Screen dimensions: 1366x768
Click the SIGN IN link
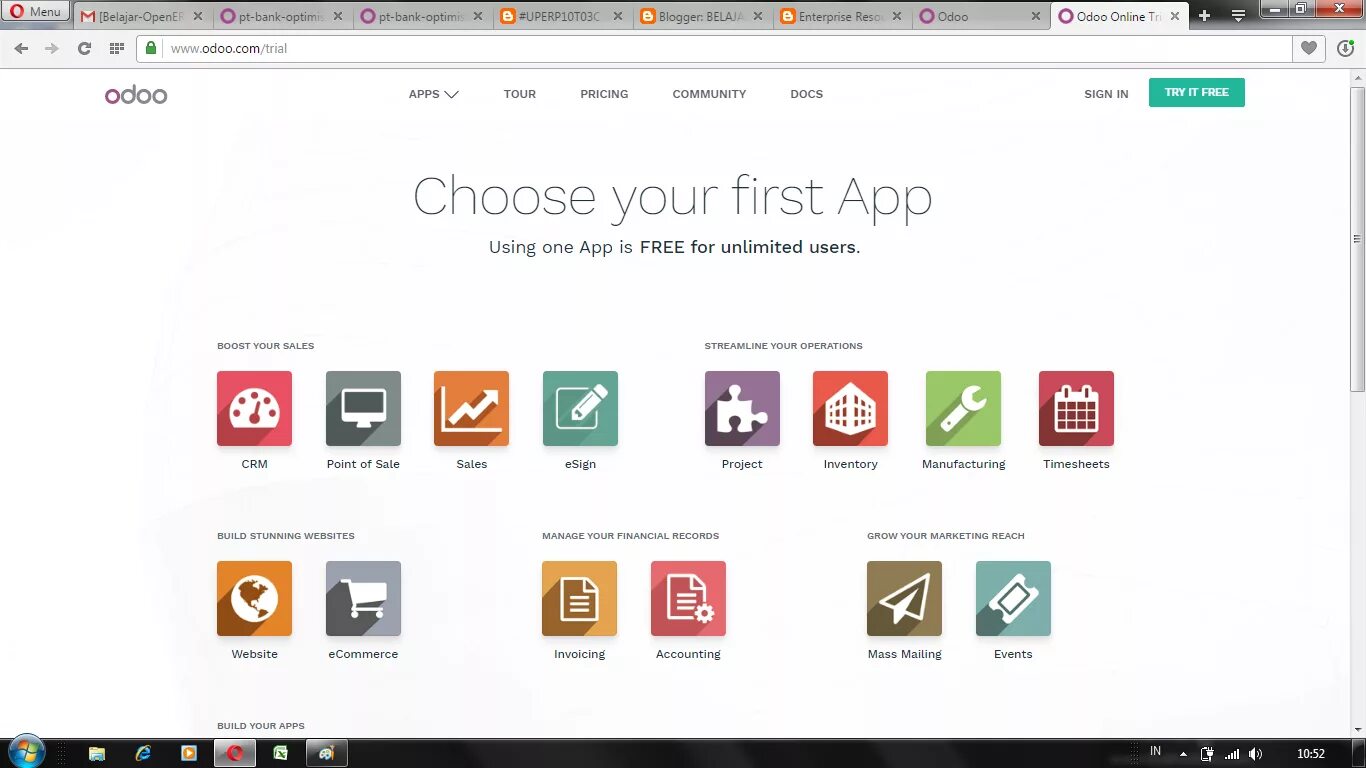[x=1106, y=94]
